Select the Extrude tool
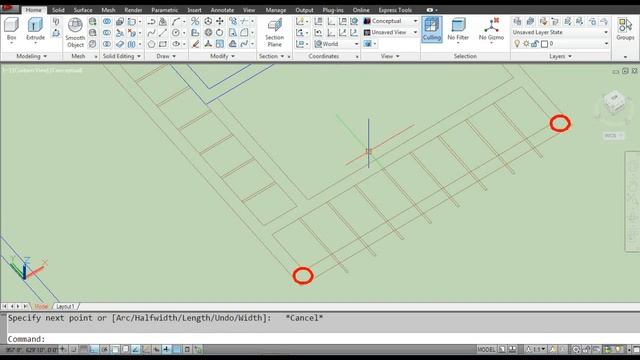The image size is (640, 360). click(x=35, y=29)
